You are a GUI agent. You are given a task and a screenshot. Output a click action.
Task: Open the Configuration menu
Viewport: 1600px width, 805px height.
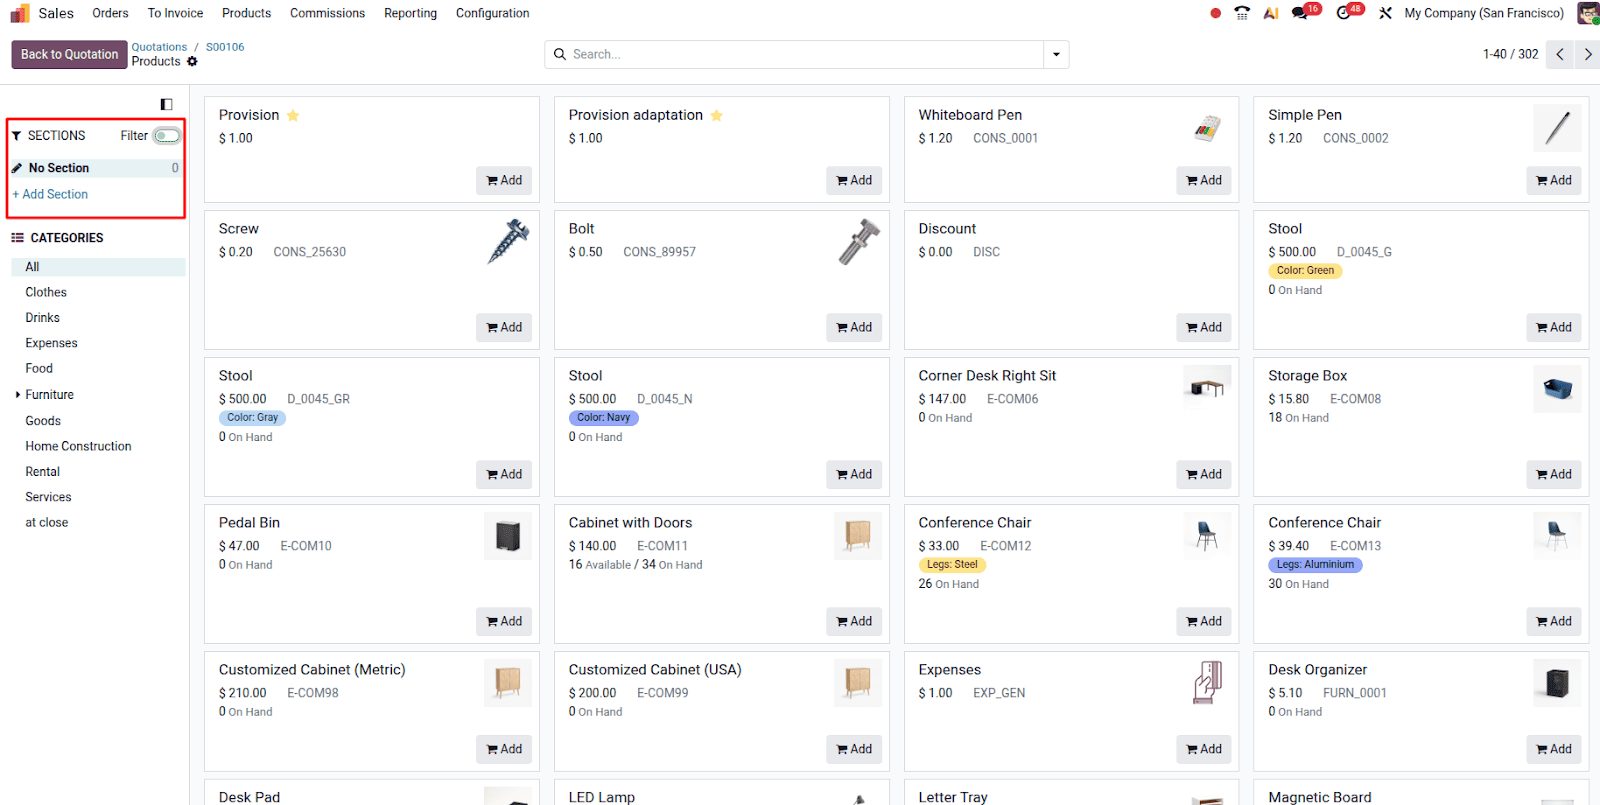(492, 13)
